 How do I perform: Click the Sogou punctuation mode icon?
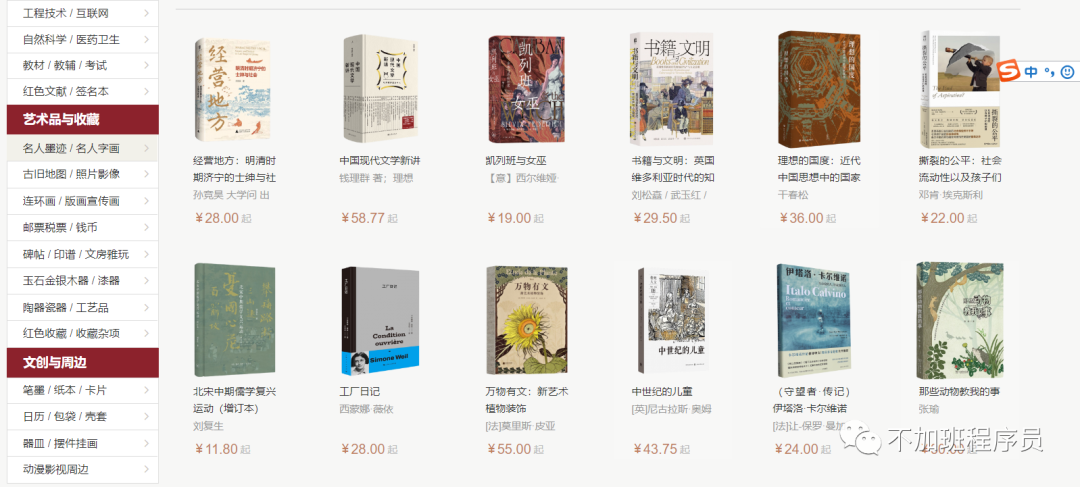coord(1049,73)
